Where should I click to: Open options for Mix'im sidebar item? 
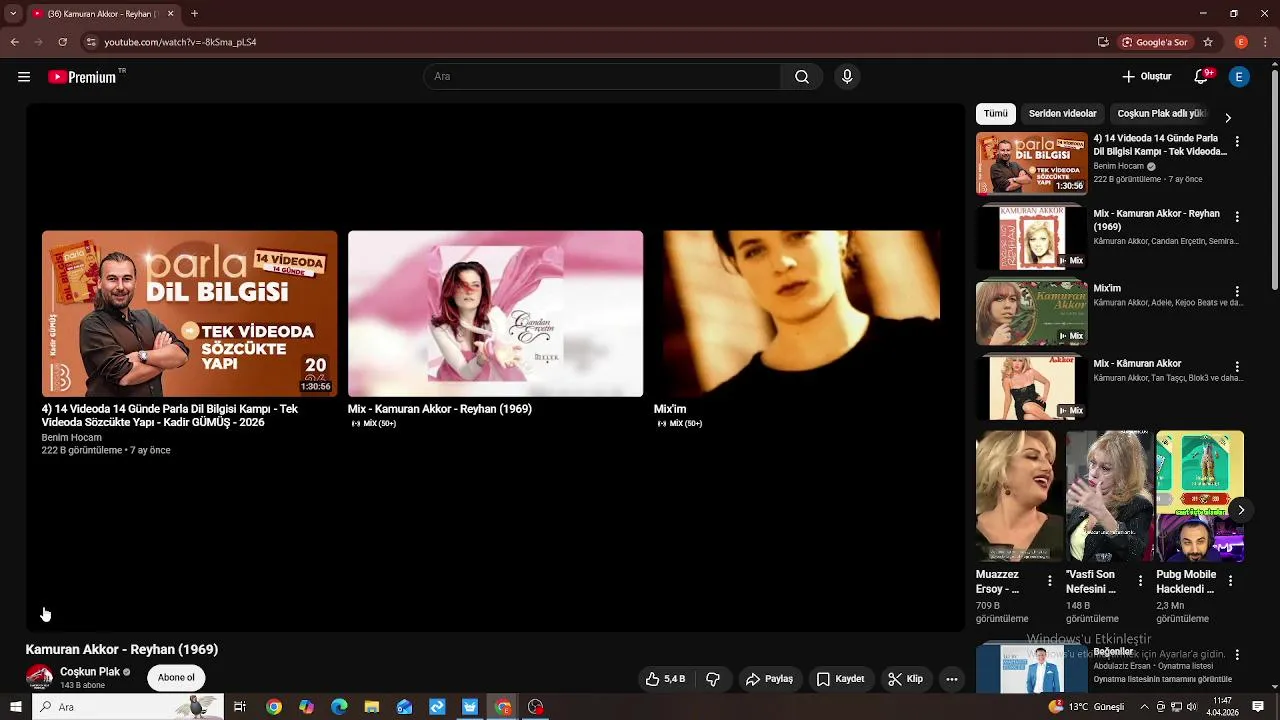click(x=1237, y=292)
